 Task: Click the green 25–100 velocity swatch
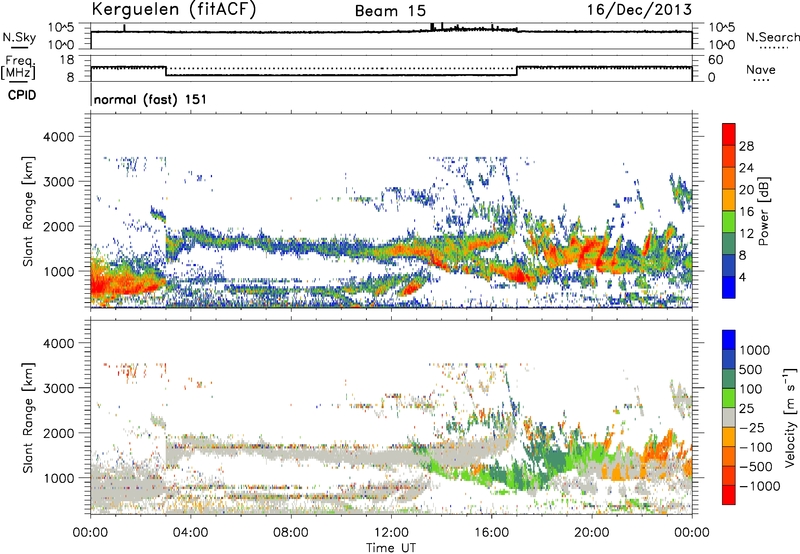click(x=729, y=398)
